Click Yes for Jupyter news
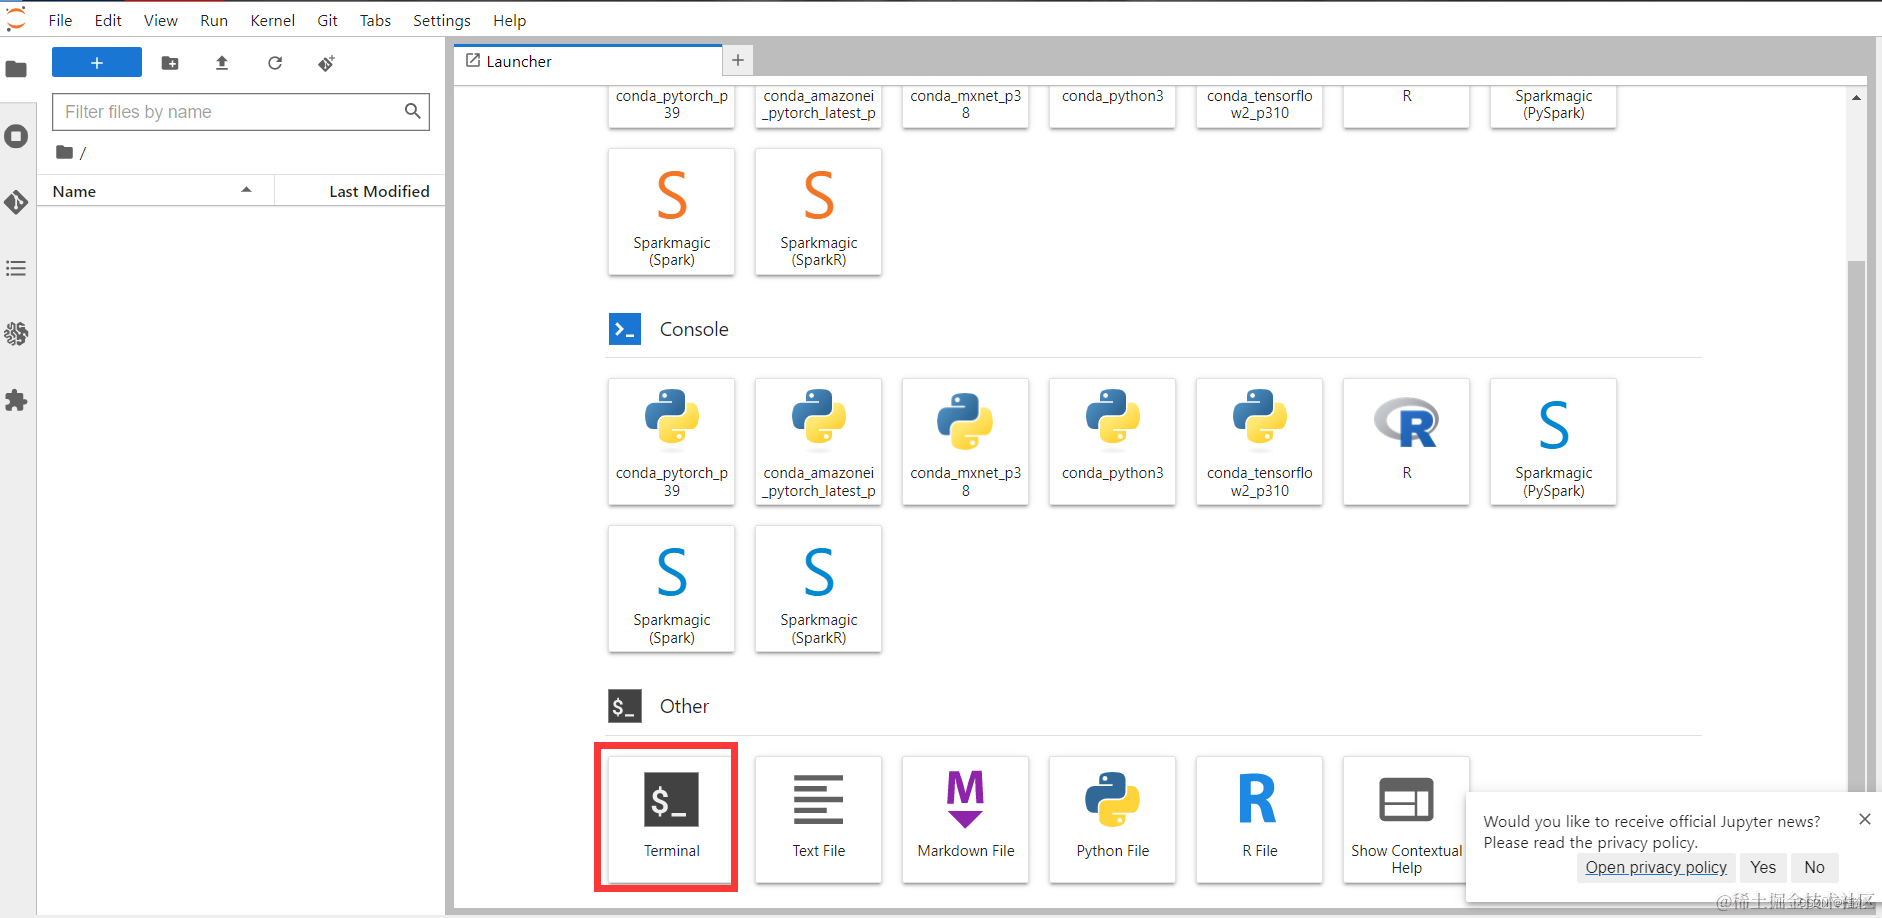Viewport: 1882px width, 918px height. [x=1763, y=867]
